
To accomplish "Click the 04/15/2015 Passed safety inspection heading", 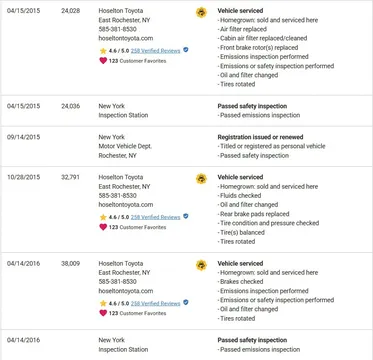I will click(x=252, y=106).
